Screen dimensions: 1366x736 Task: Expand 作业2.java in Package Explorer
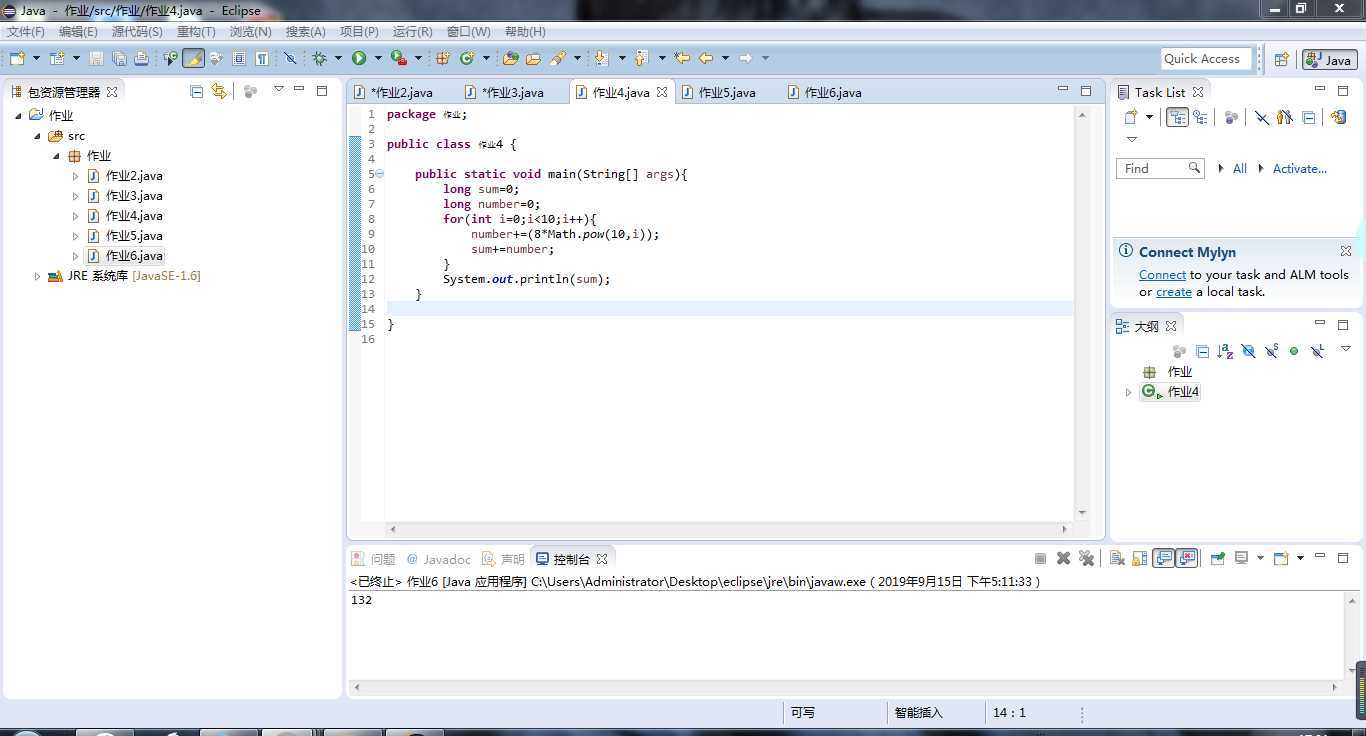(x=75, y=176)
